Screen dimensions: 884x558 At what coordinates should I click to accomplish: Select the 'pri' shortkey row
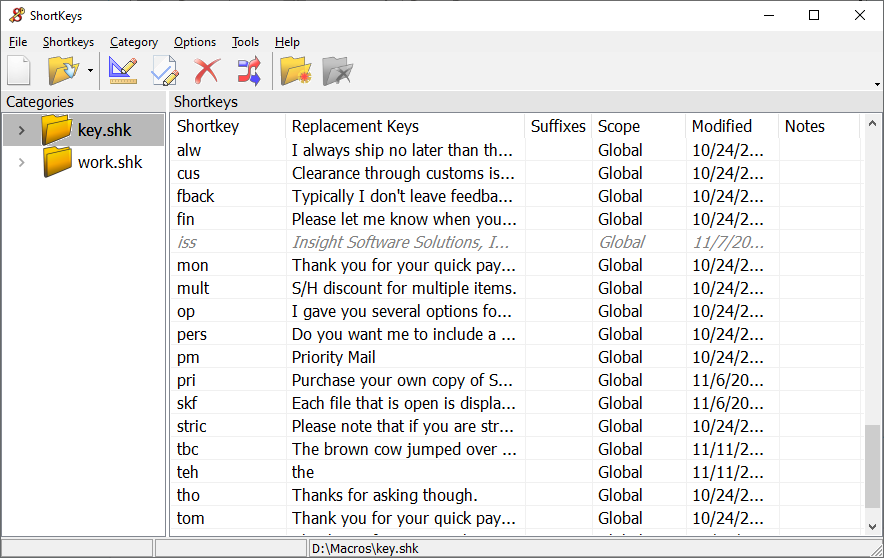pyautogui.click(x=516, y=380)
